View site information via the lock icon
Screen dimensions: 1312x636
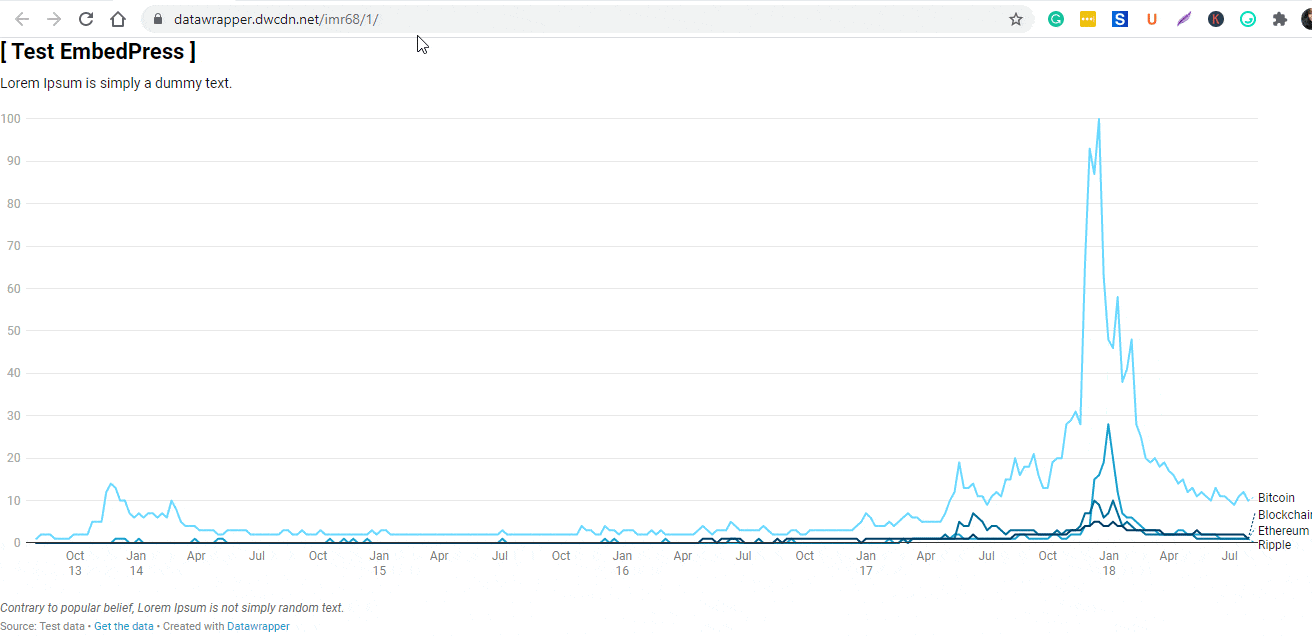pos(157,19)
